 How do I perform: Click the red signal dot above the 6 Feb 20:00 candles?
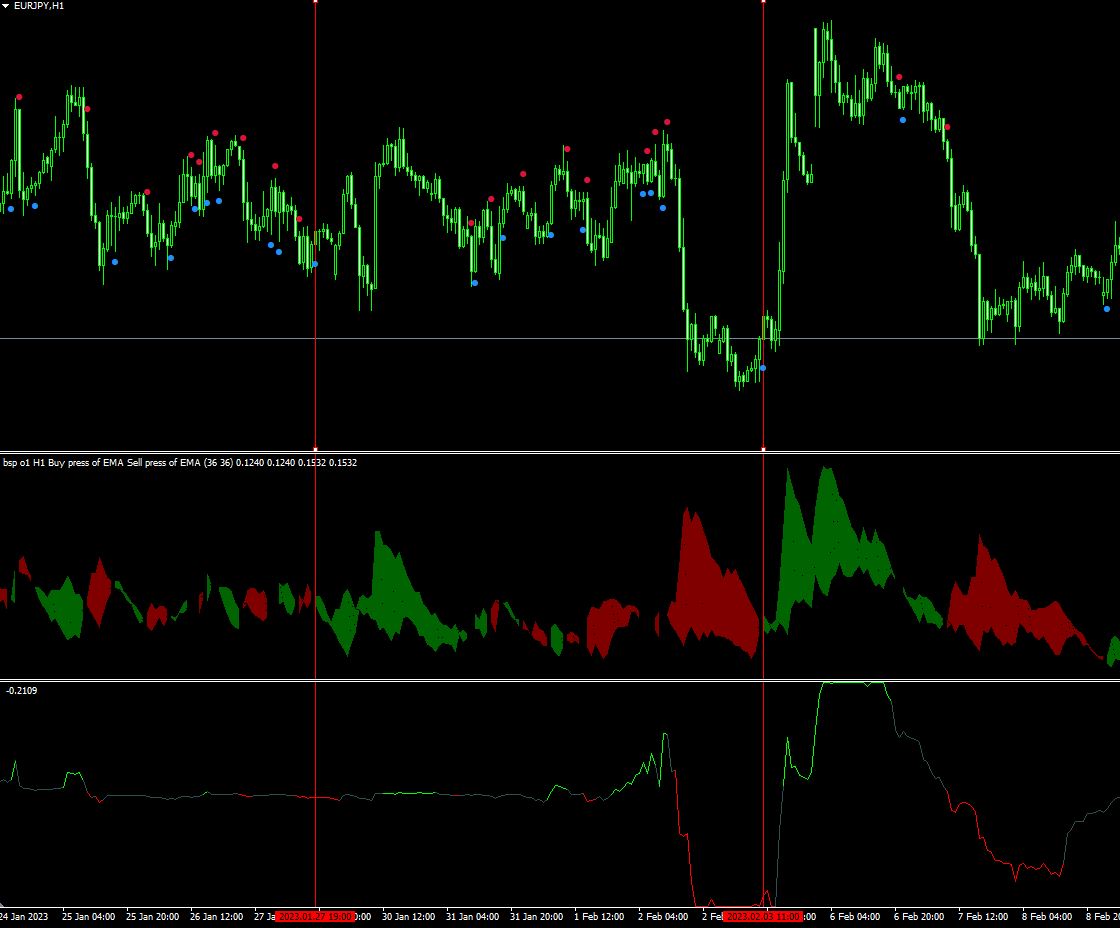(x=899, y=77)
